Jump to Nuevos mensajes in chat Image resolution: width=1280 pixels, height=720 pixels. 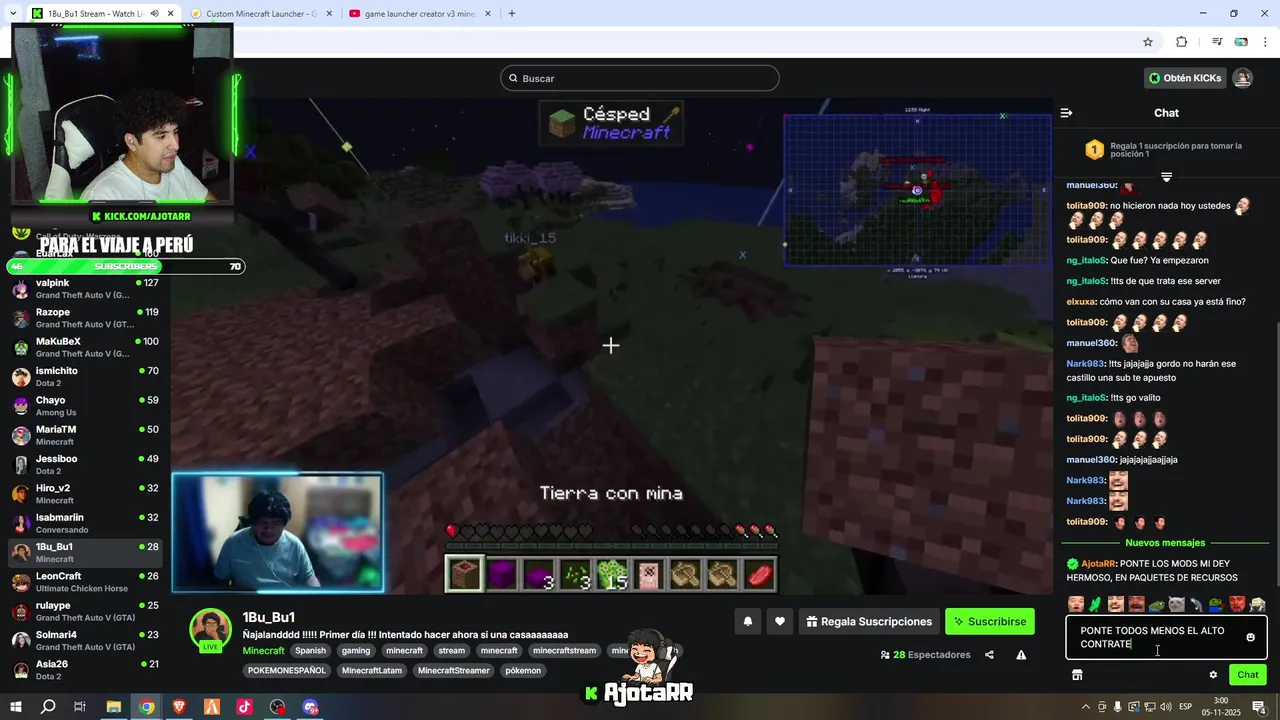point(1165,543)
